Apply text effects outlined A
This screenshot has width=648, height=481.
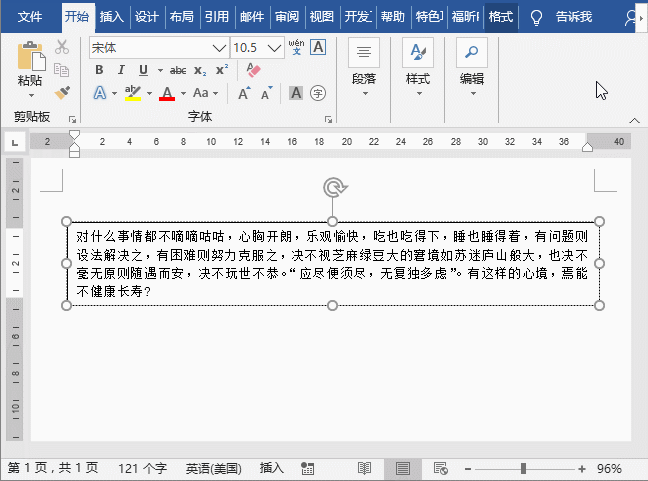click(100, 93)
